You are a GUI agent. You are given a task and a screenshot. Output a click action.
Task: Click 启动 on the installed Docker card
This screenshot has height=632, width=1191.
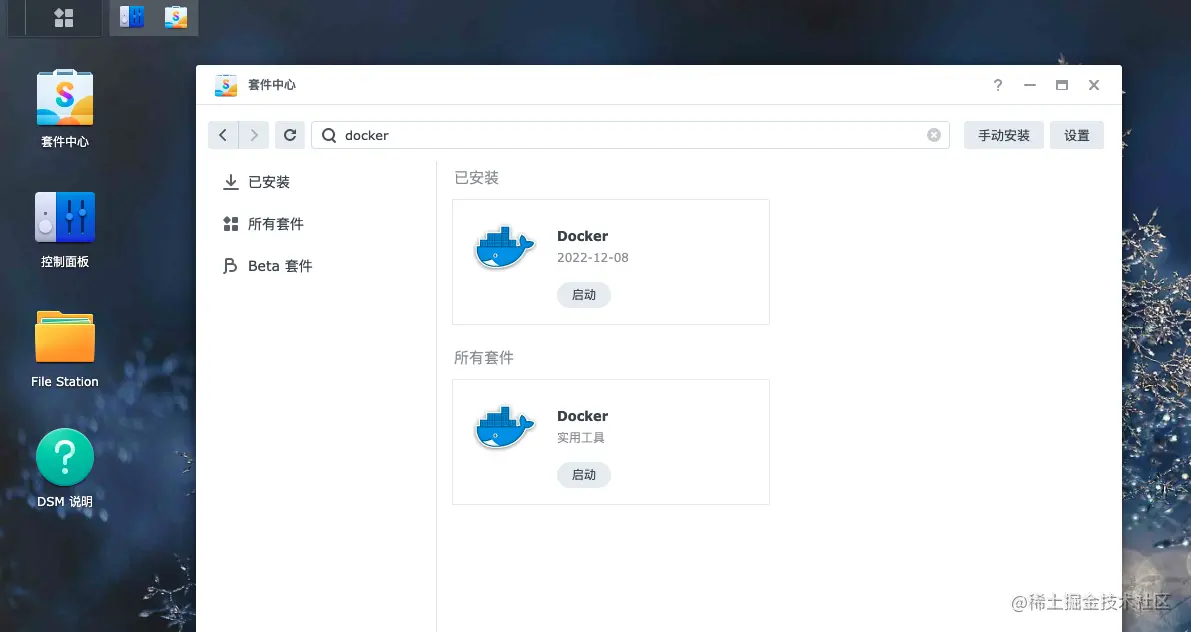pos(583,295)
